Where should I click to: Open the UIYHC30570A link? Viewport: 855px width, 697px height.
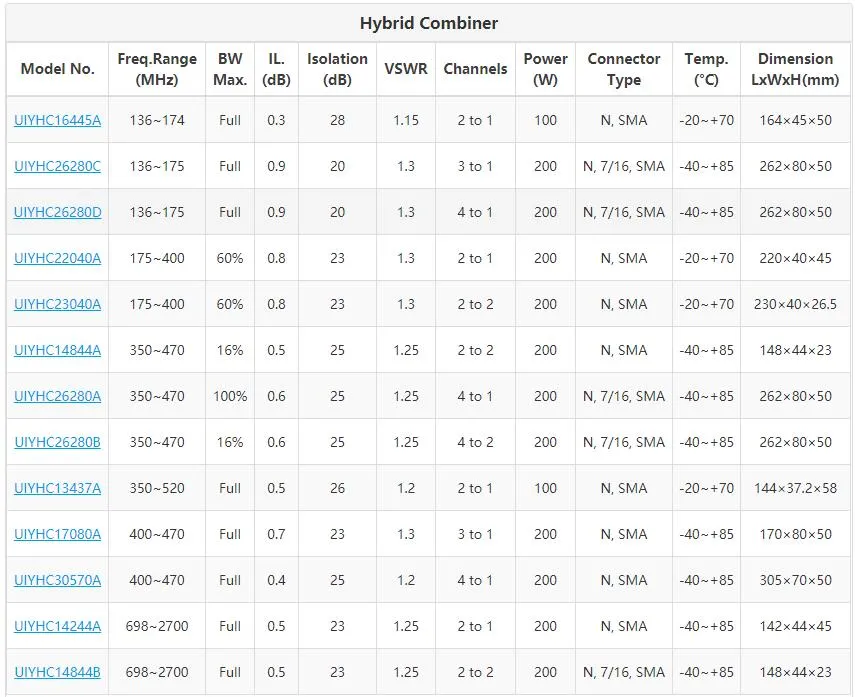tap(57, 580)
